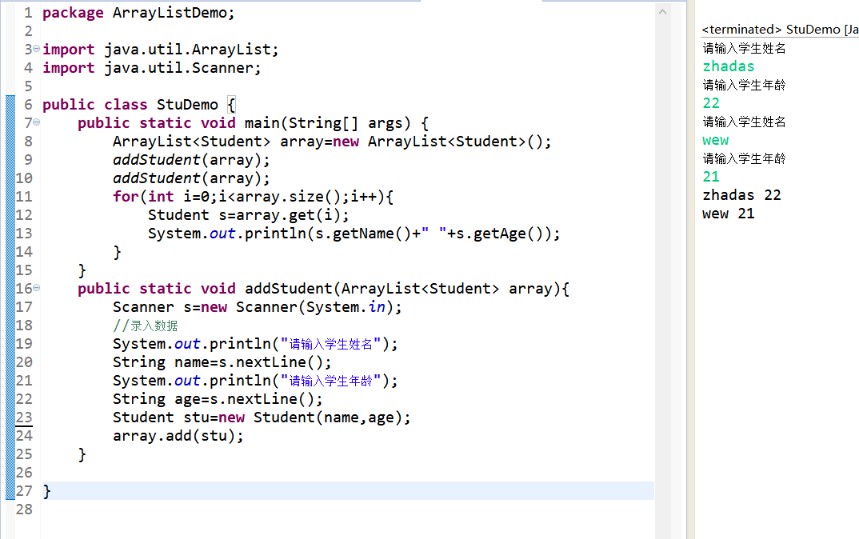Click console output 'zhadas 22'
Image resolution: width=859 pixels, height=539 pixels.
point(742,195)
